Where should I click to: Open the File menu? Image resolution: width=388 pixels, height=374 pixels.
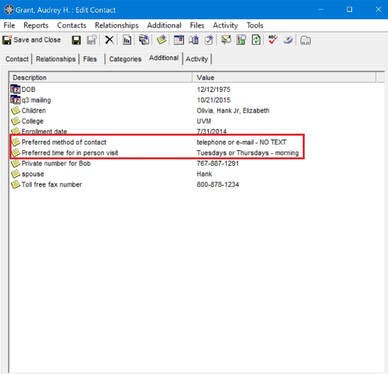9,25
